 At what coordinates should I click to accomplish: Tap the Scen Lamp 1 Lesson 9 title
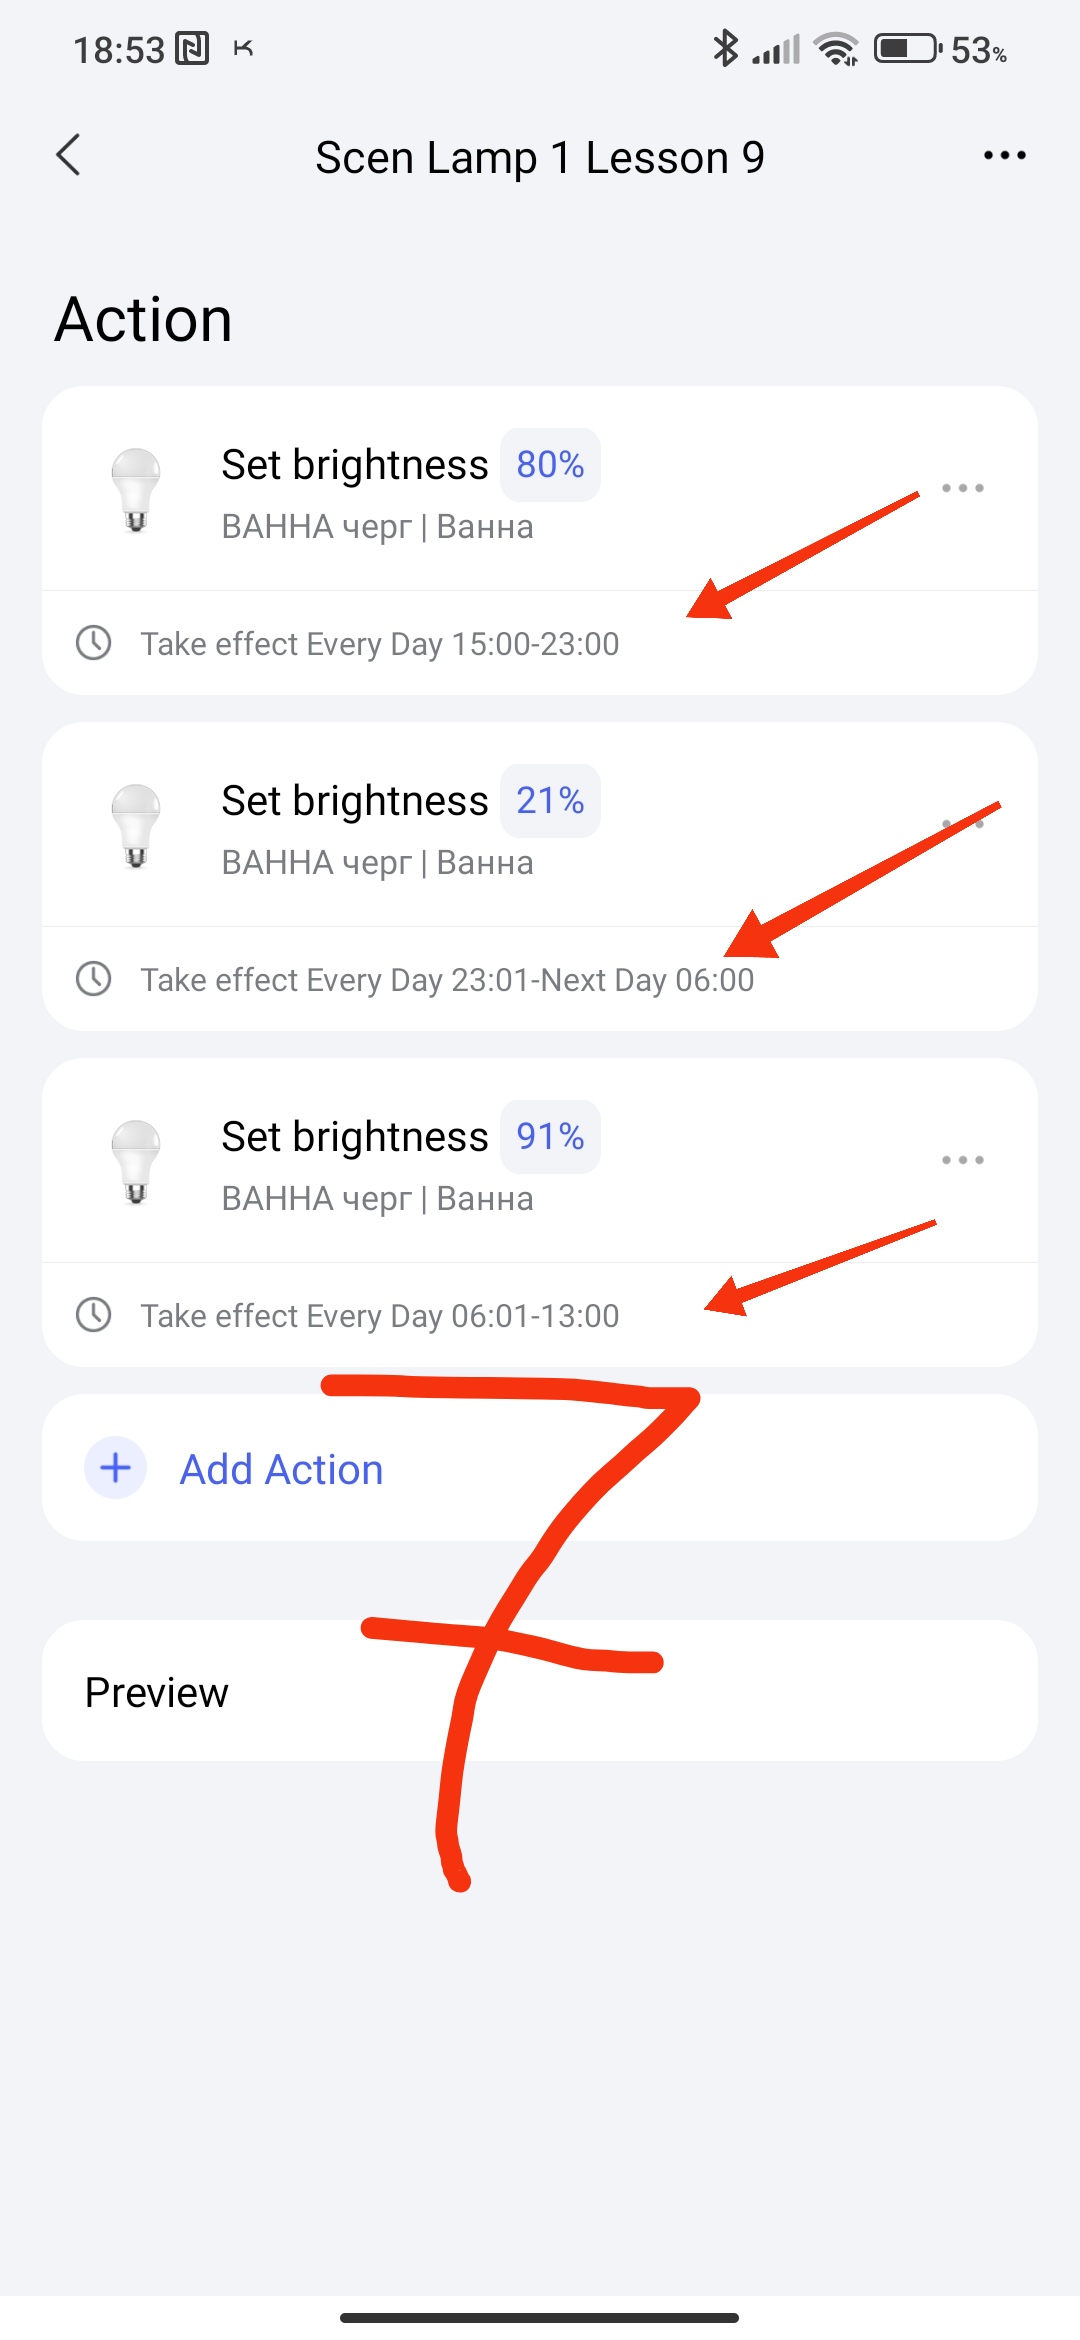540,158
